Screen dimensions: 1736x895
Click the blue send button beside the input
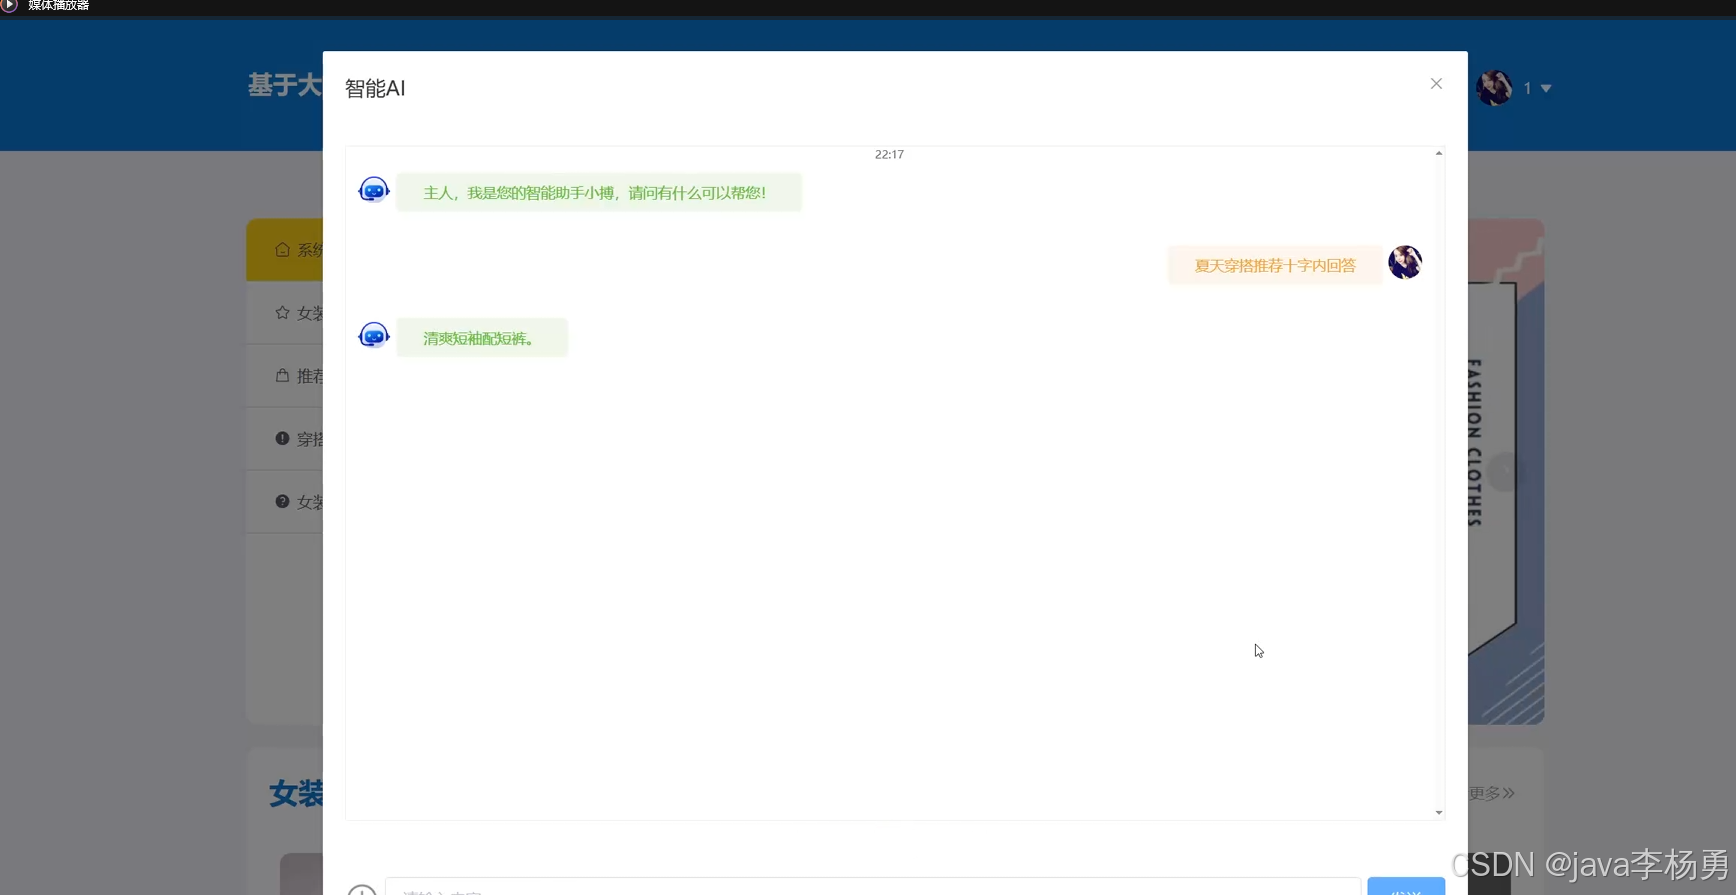pos(1406,886)
